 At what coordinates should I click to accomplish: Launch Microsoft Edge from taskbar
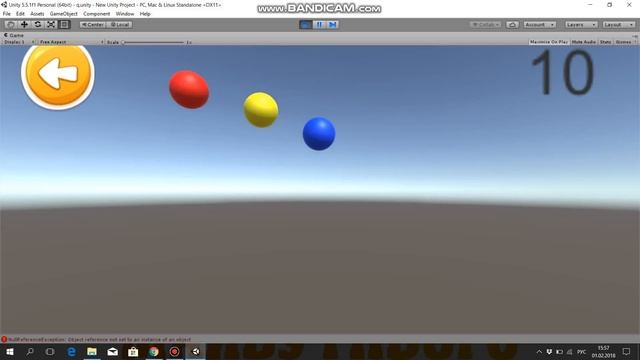pyautogui.click(x=71, y=352)
